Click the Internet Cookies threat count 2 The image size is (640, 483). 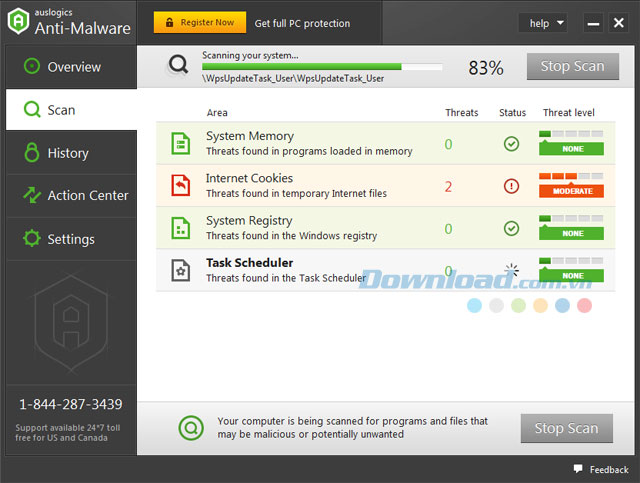coord(448,187)
